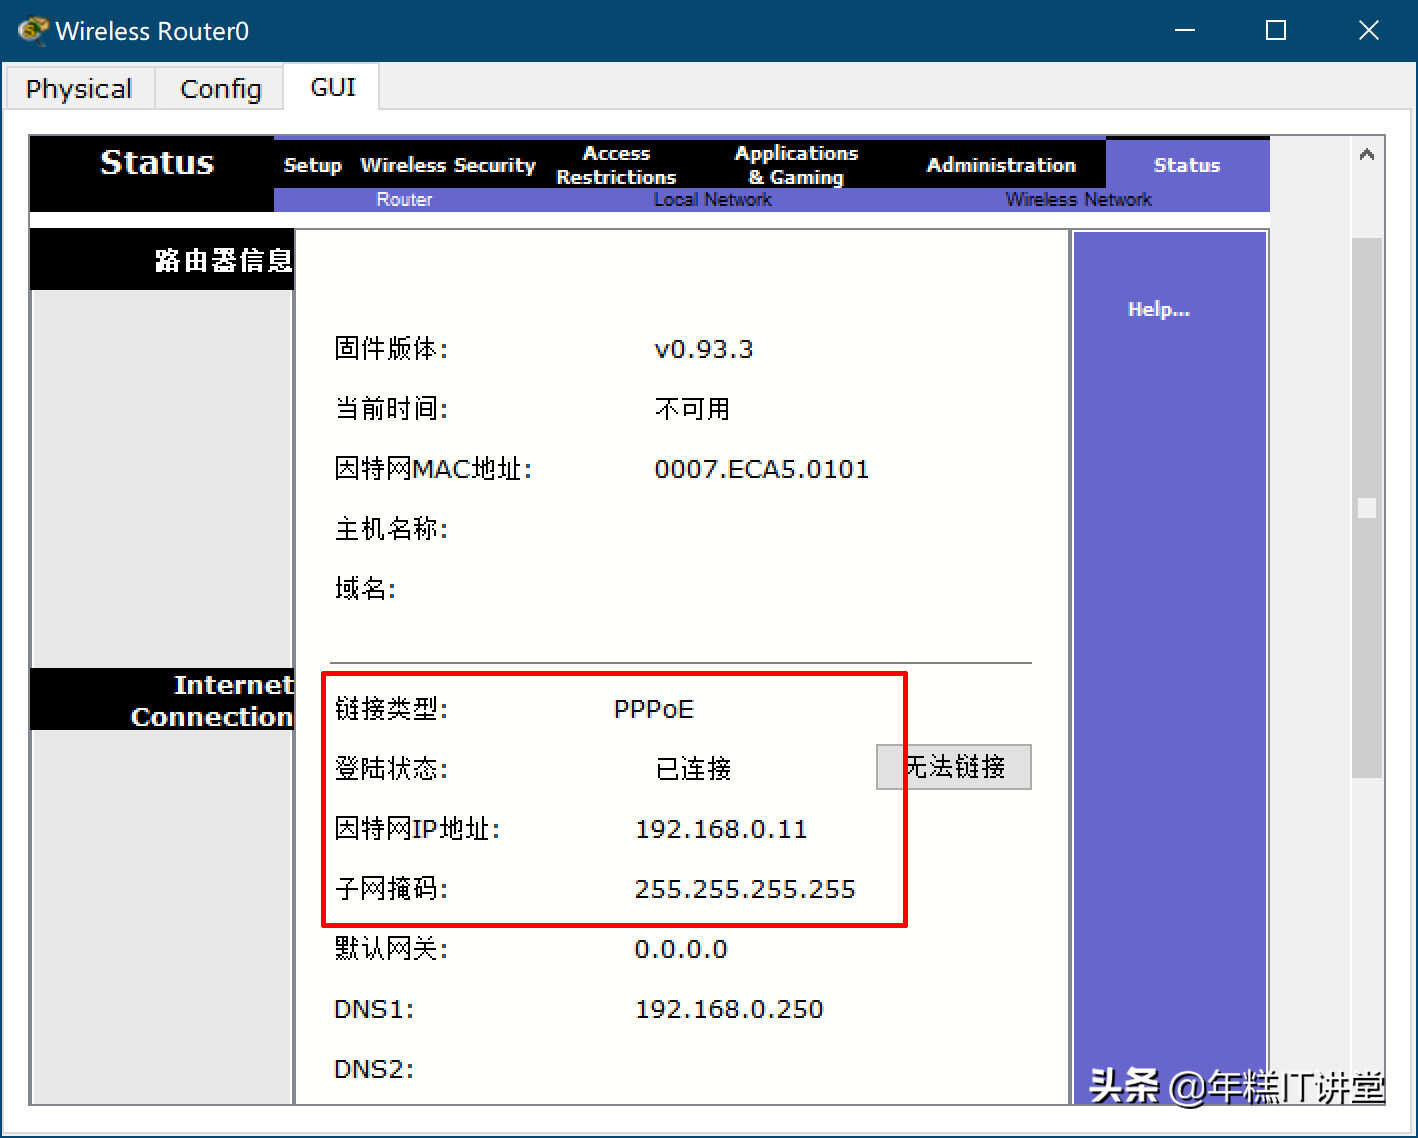This screenshot has height=1138, width=1418.
Task: Click connection type value PPPoE
Action: coord(653,709)
